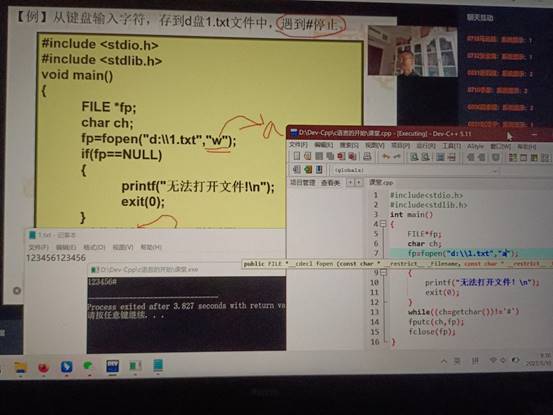
Task: Click Compile & Run icon in Dev-C++
Action: tap(534, 158)
